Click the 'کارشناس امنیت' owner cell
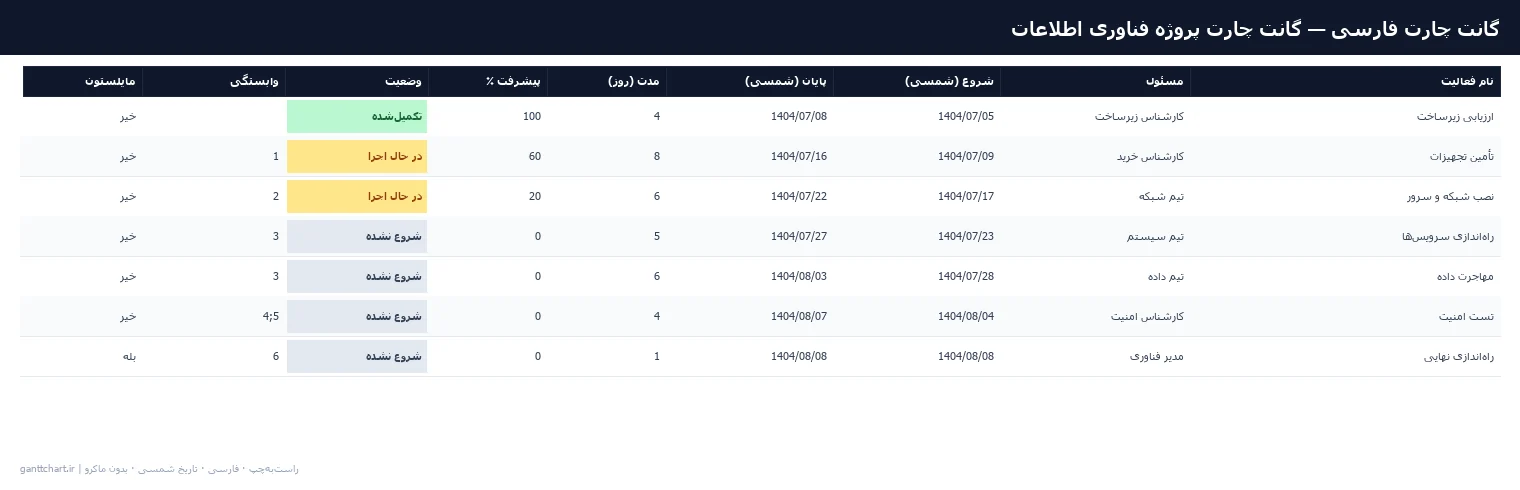Screen dimensions: 1520x490 point(1095,317)
